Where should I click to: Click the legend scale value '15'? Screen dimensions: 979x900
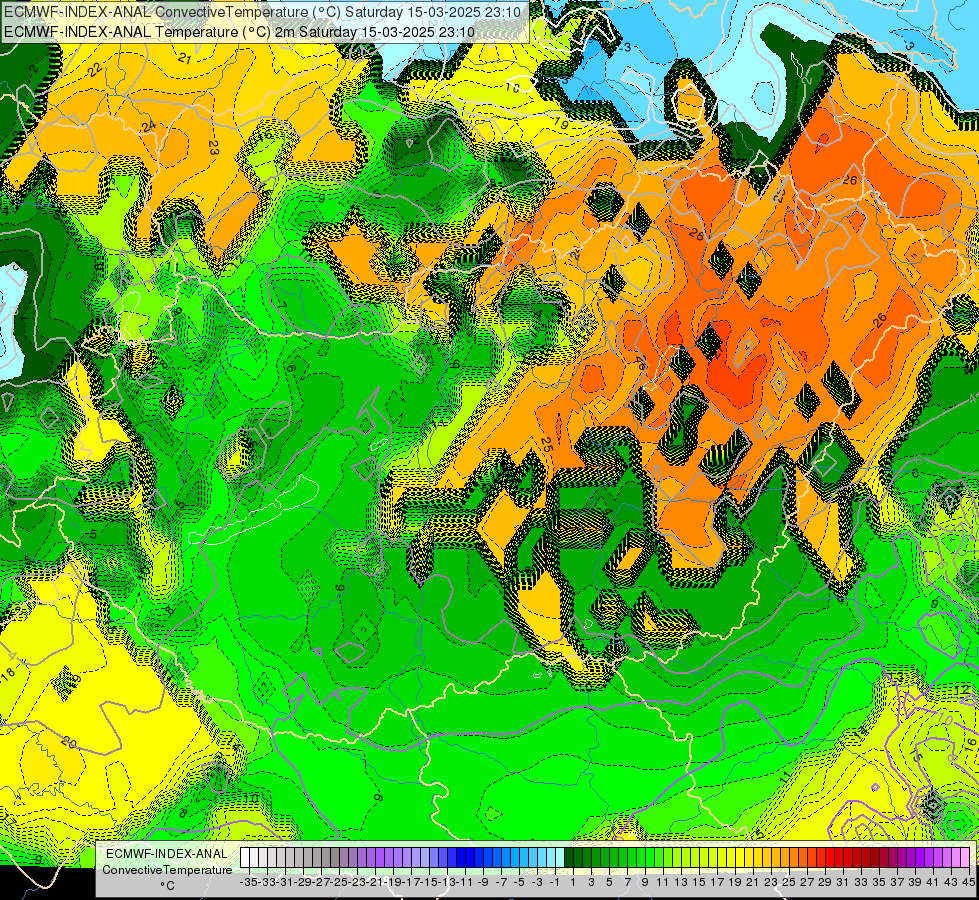click(x=699, y=882)
